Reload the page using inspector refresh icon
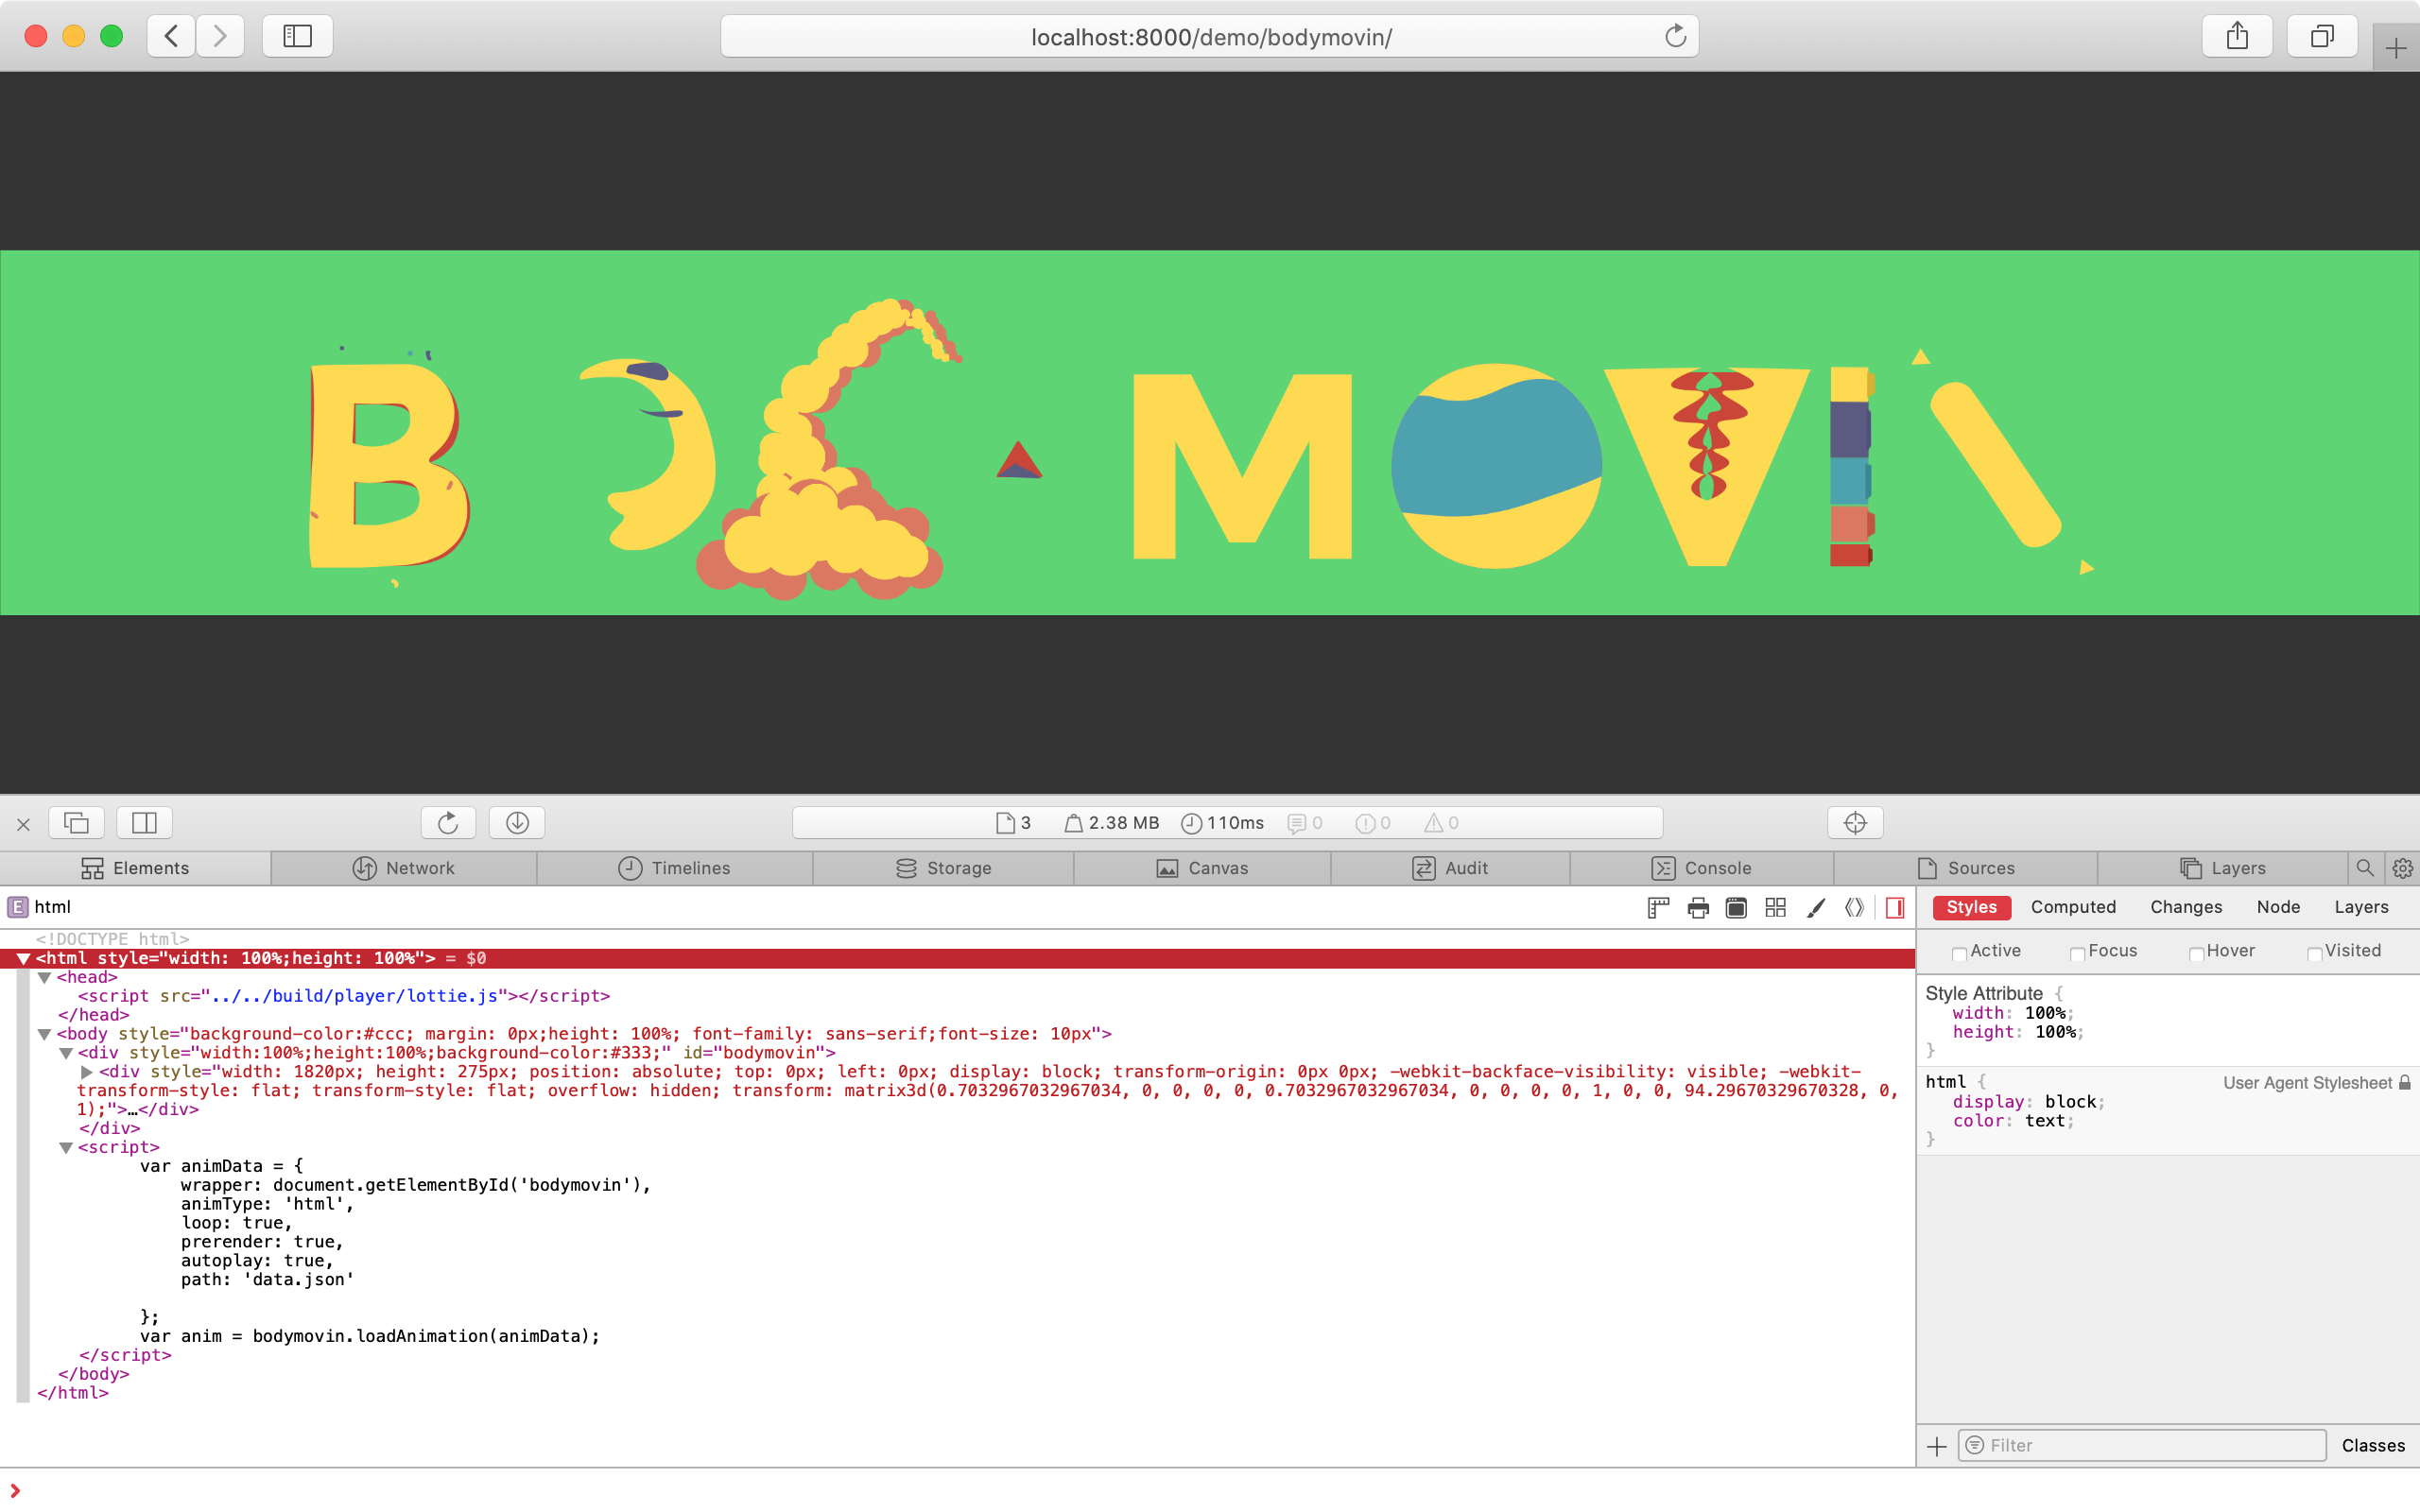Viewport: 2420px width, 1512px height. click(447, 822)
